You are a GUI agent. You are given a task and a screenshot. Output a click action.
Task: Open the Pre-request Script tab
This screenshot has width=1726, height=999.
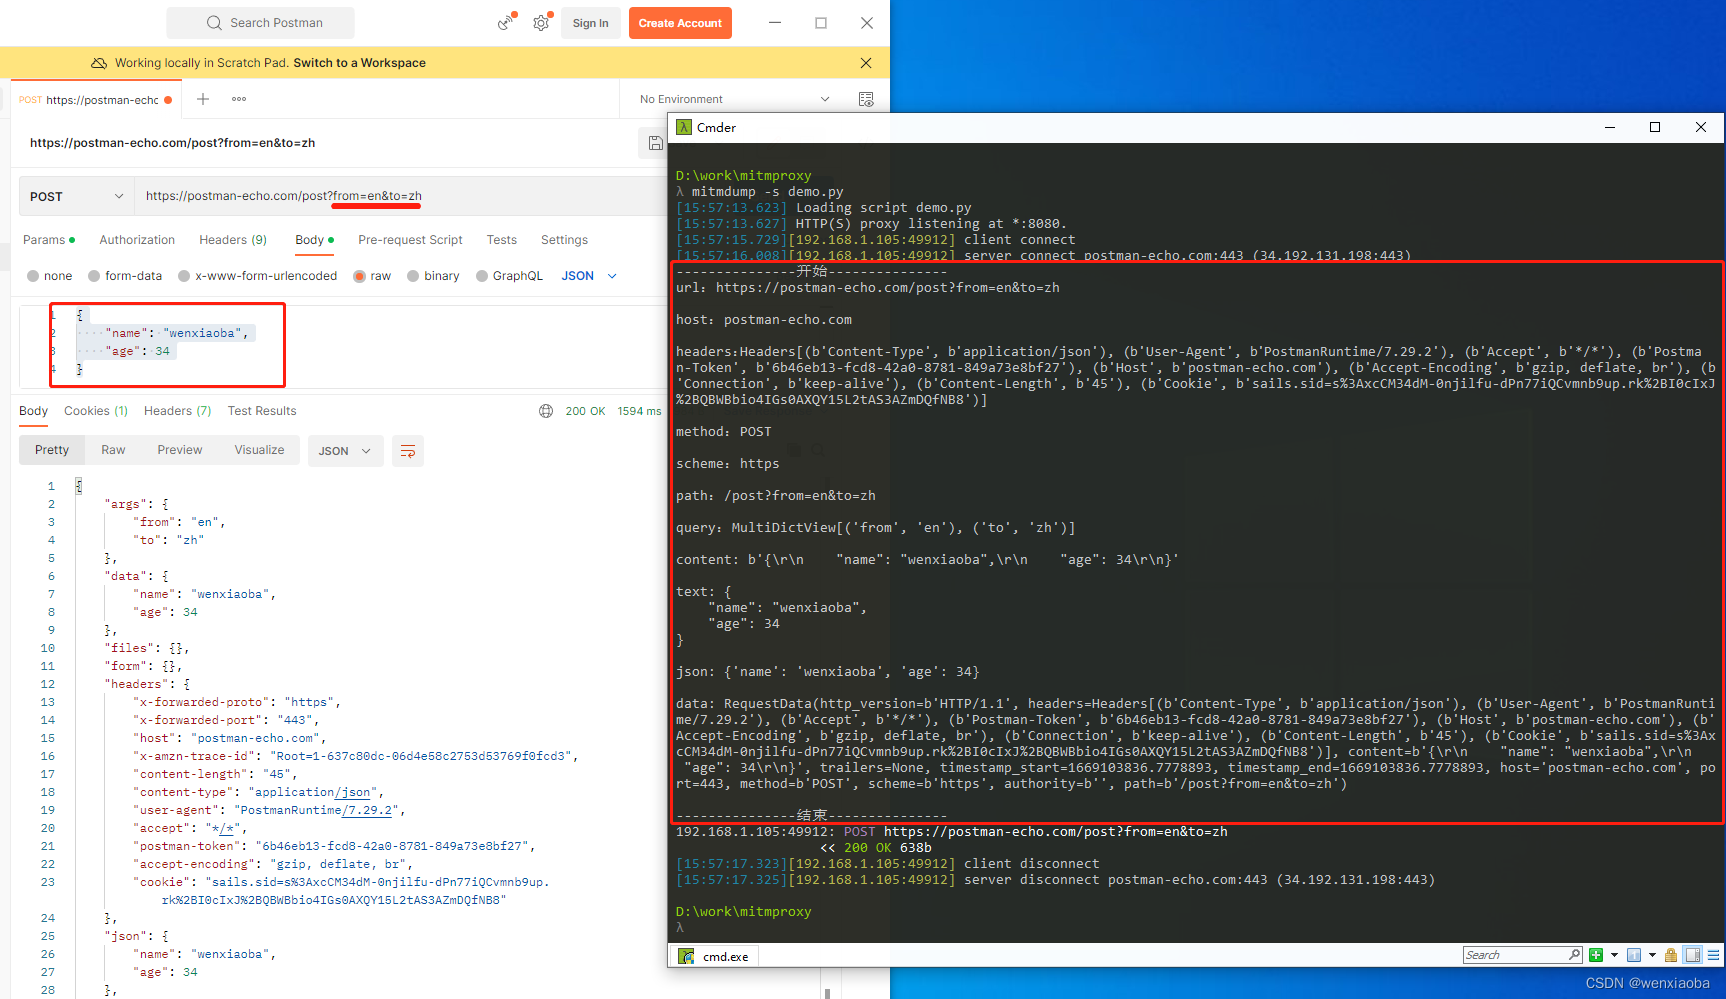[410, 240]
